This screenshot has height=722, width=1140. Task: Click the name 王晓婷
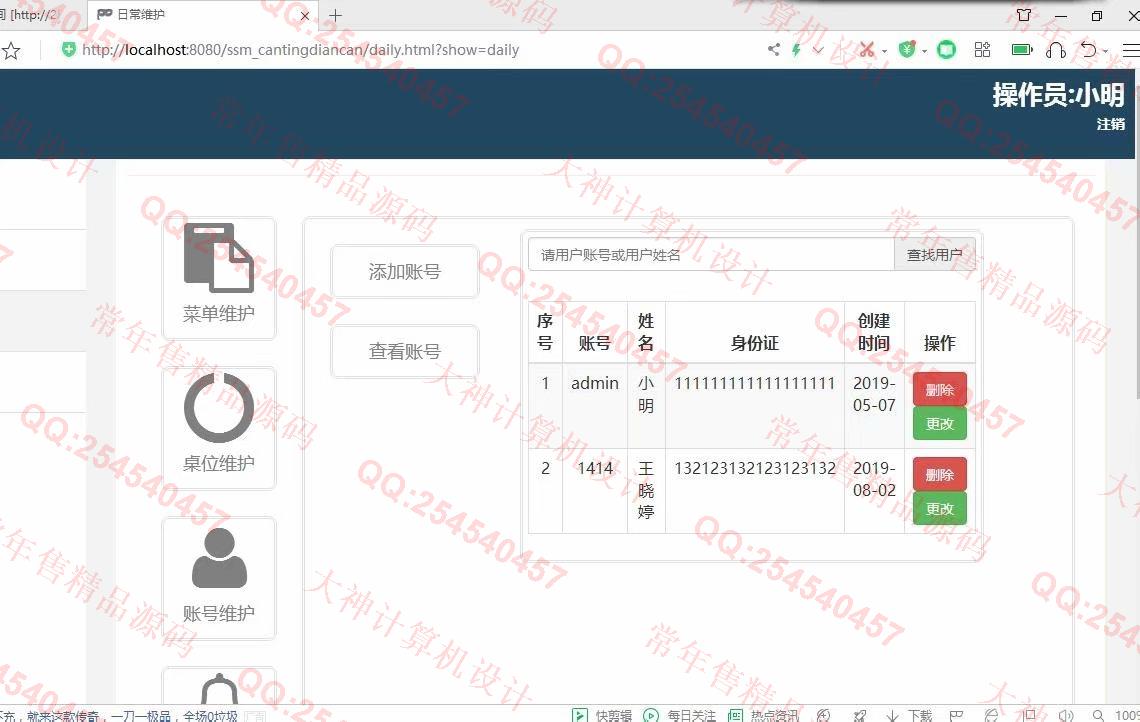[x=646, y=490]
